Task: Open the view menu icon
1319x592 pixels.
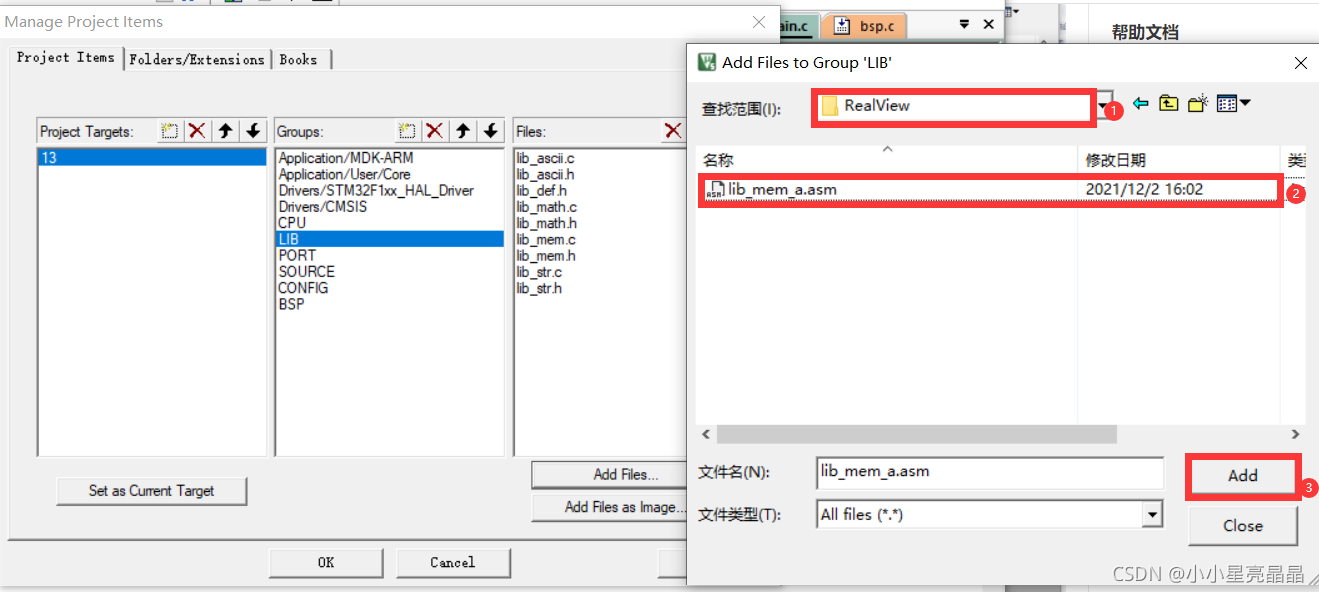Action: 1234,104
